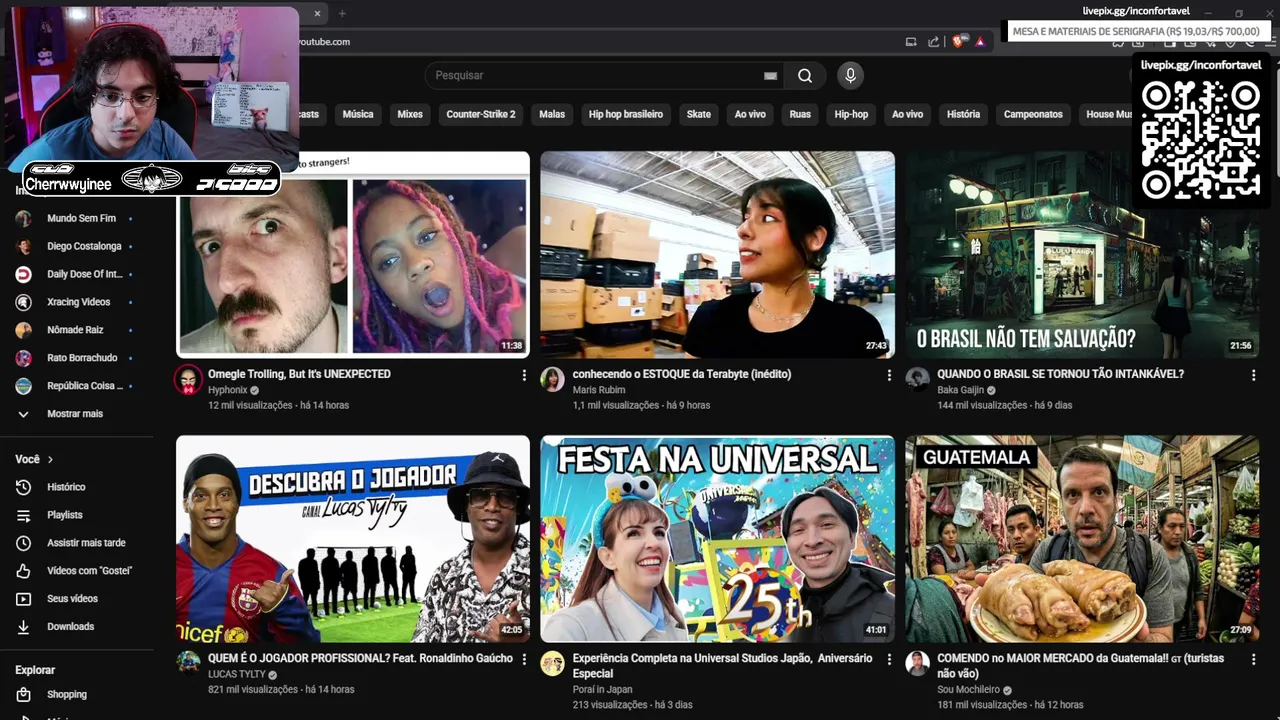Screen dimensions: 1280x720
Task: Close the current browser tab
Action: click(x=318, y=14)
